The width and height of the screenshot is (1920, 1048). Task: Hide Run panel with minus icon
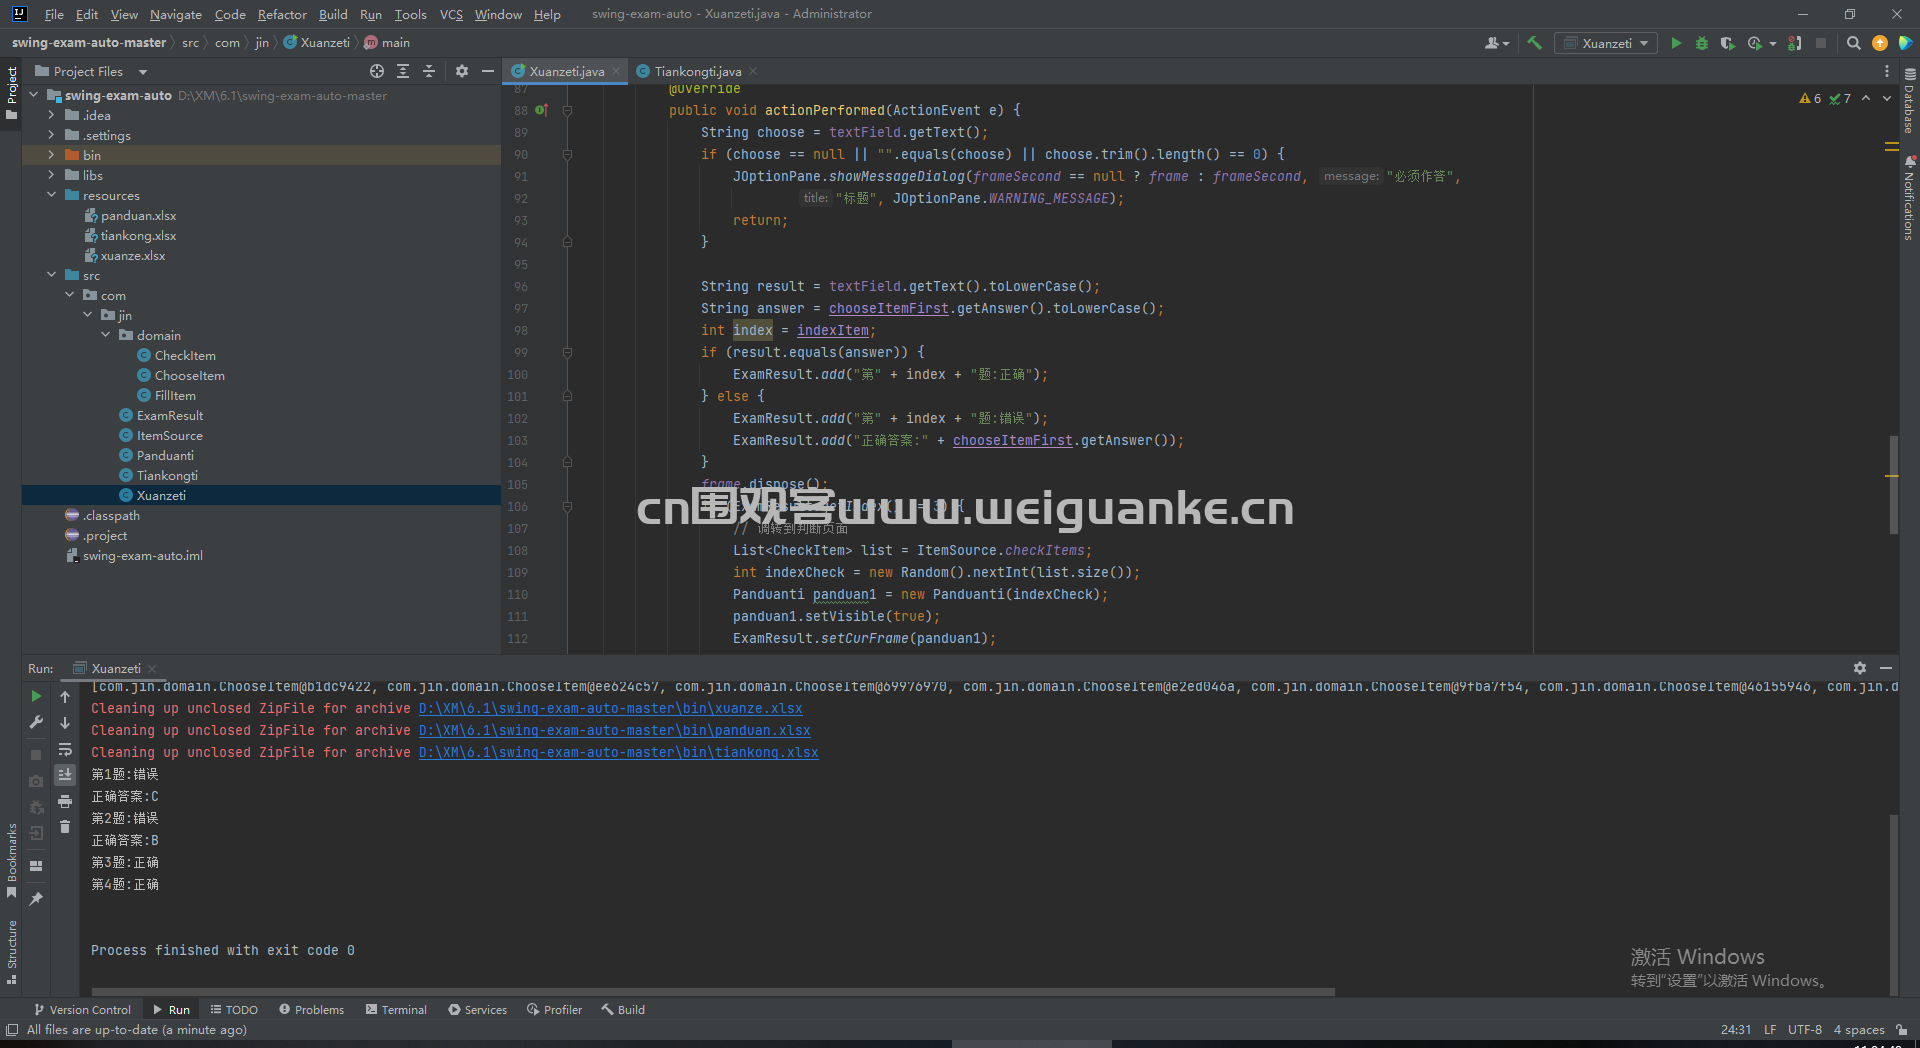(x=1886, y=668)
